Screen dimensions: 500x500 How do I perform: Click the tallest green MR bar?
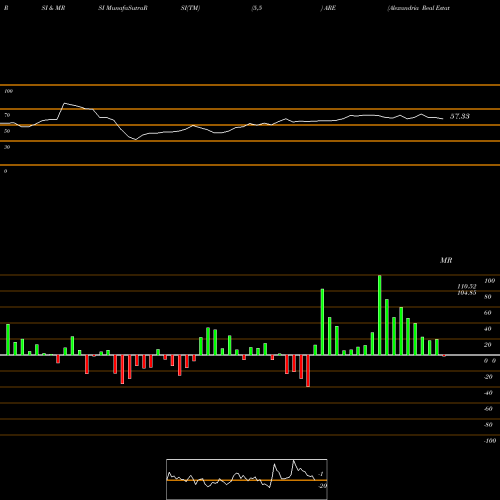[x=379, y=315]
